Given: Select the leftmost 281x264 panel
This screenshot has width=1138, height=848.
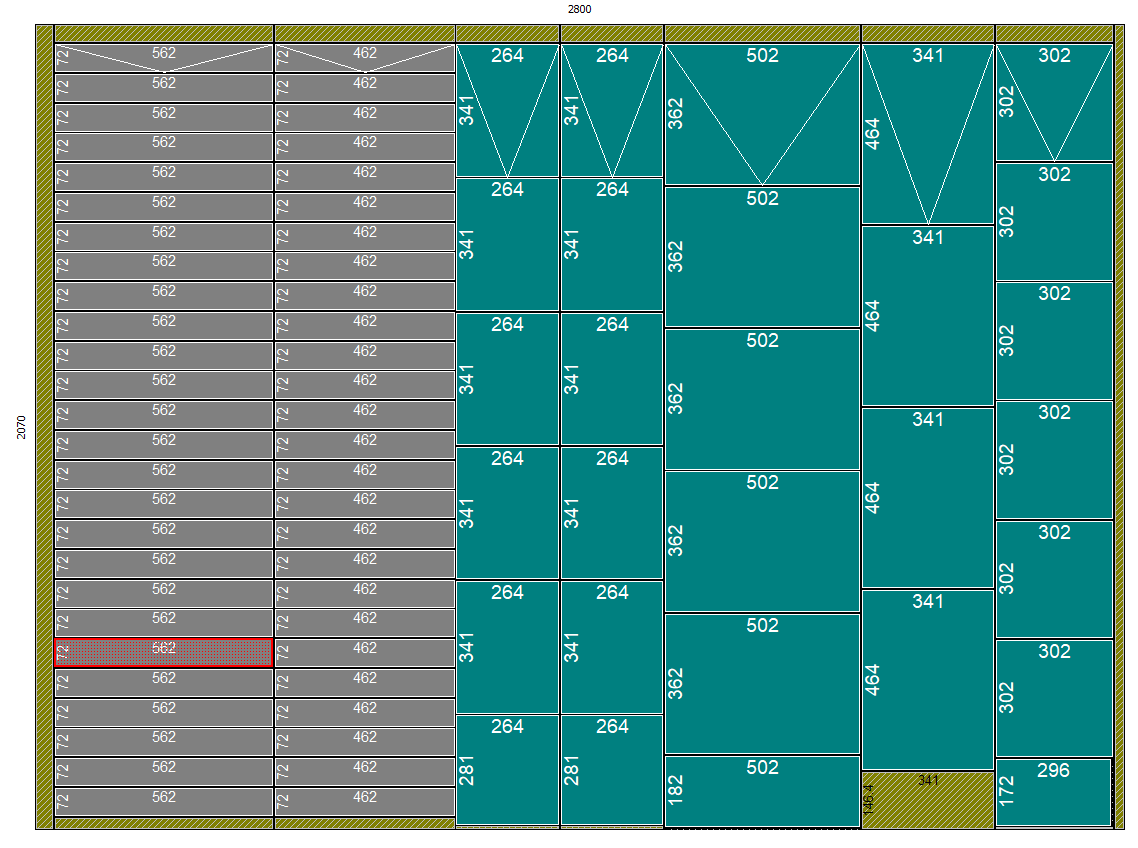Looking at the screenshot, I should click(x=507, y=769).
